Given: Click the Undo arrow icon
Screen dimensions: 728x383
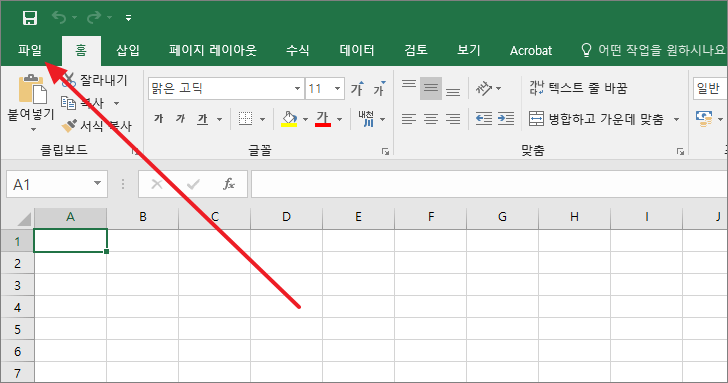Looking at the screenshot, I should [x=59, y=18].
